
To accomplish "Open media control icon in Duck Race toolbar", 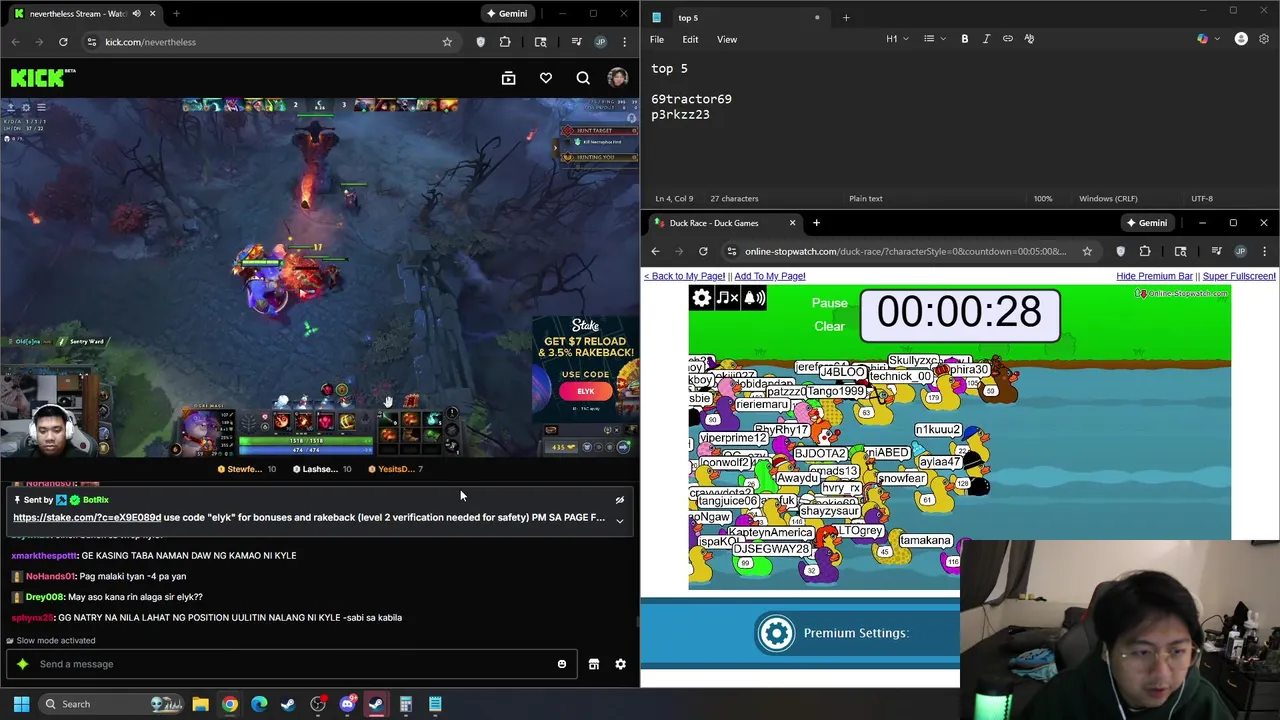I will (x=1216, y=251).
